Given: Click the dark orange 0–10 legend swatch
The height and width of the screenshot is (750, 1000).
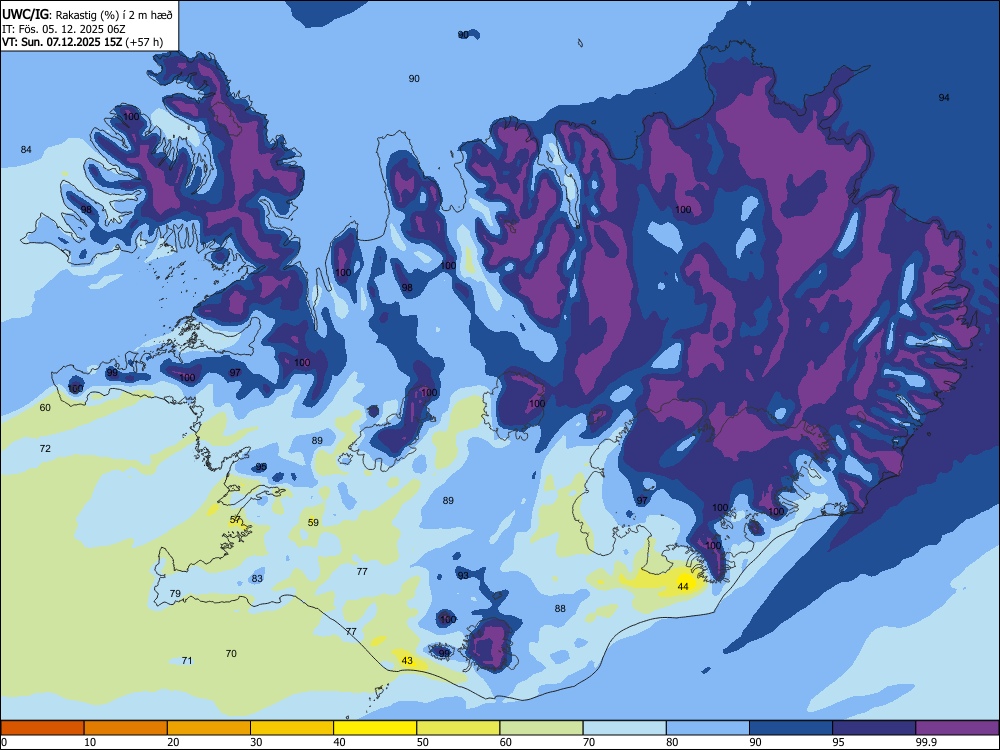Looking at the screenshot, I should (42, 728).
